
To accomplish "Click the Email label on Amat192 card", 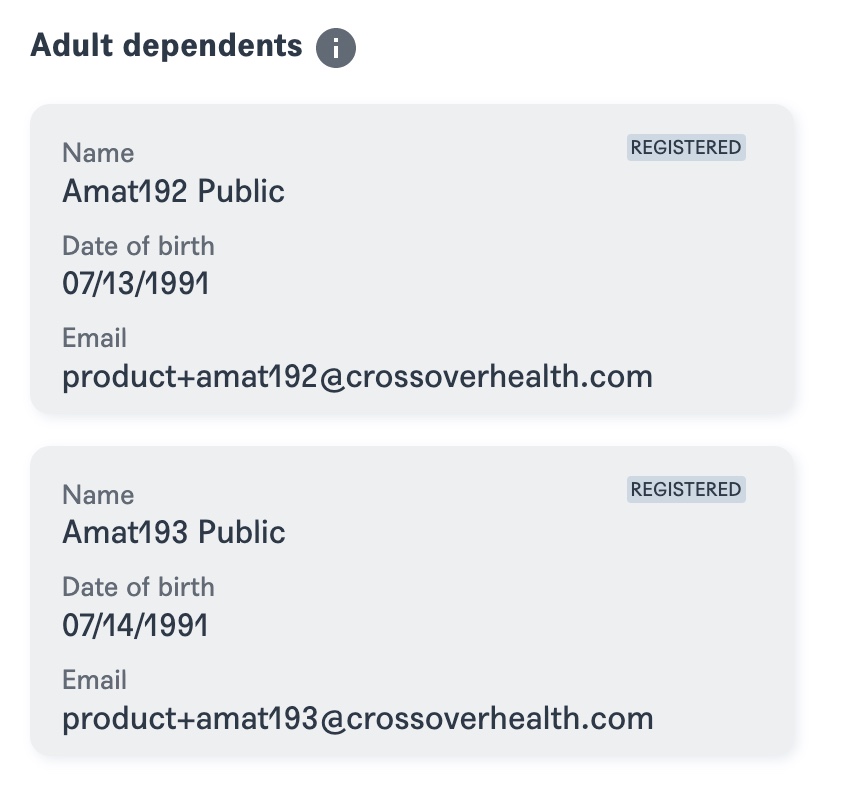I will pyautogui.click(x=95, y=338).
